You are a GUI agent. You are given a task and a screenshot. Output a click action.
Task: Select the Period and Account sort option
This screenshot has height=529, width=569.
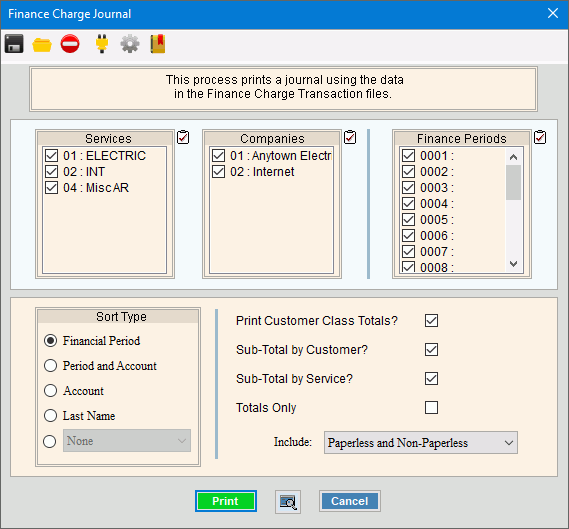(x=50, y=366)
